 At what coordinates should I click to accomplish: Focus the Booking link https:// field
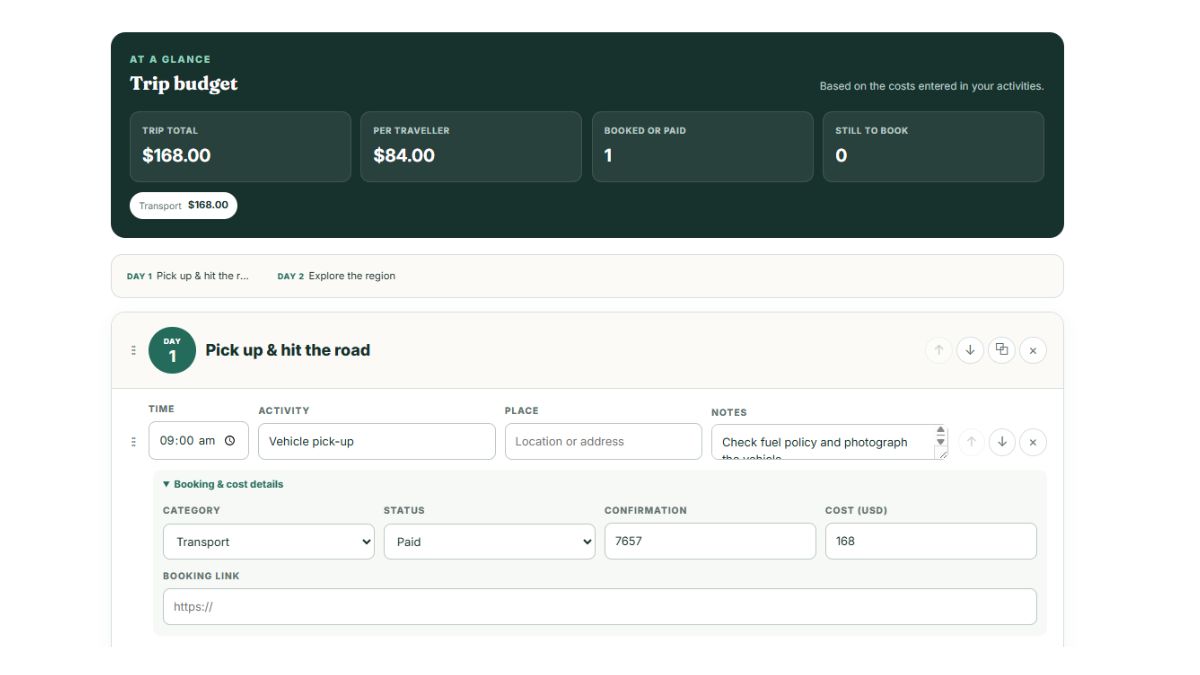[x=600, y=607]
